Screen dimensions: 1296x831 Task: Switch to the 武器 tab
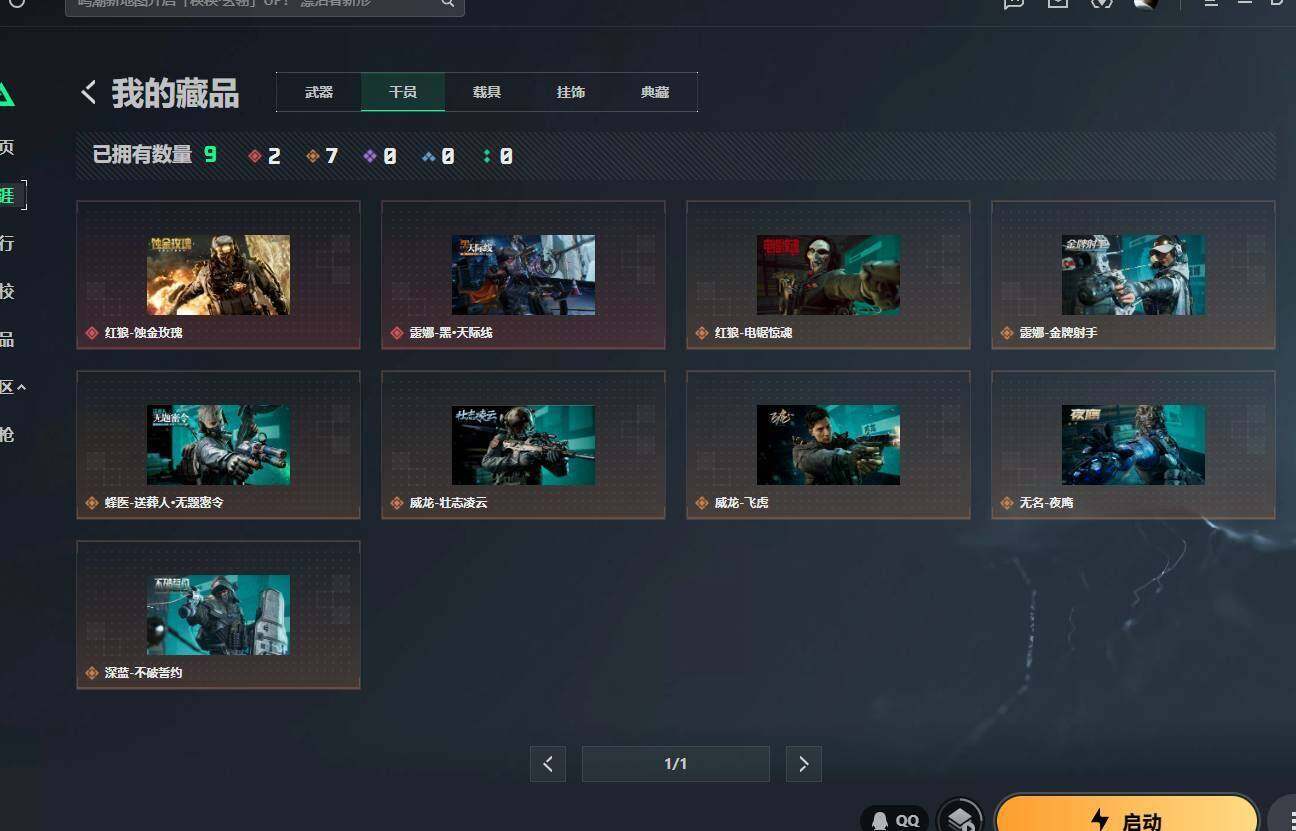pyautogui.click(x=319, y=92)
